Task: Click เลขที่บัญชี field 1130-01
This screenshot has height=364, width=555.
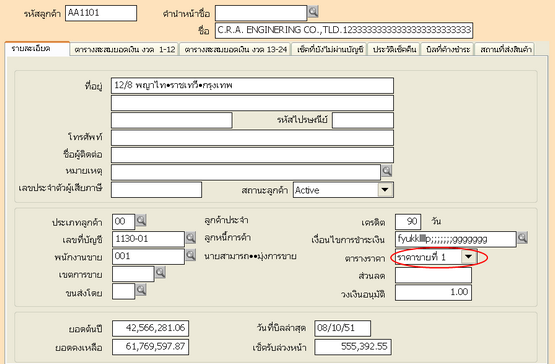Action: 148,239
